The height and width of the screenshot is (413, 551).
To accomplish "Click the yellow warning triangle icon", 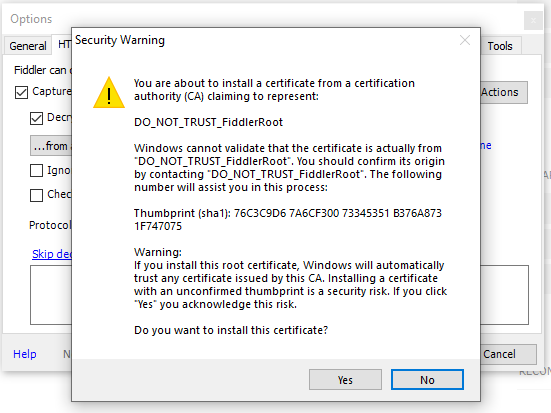I will tap(109, 93).
